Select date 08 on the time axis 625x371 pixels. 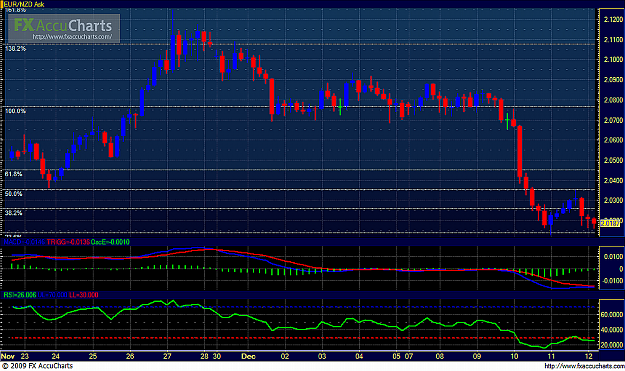pyautogui.click(x=440, y=356)
